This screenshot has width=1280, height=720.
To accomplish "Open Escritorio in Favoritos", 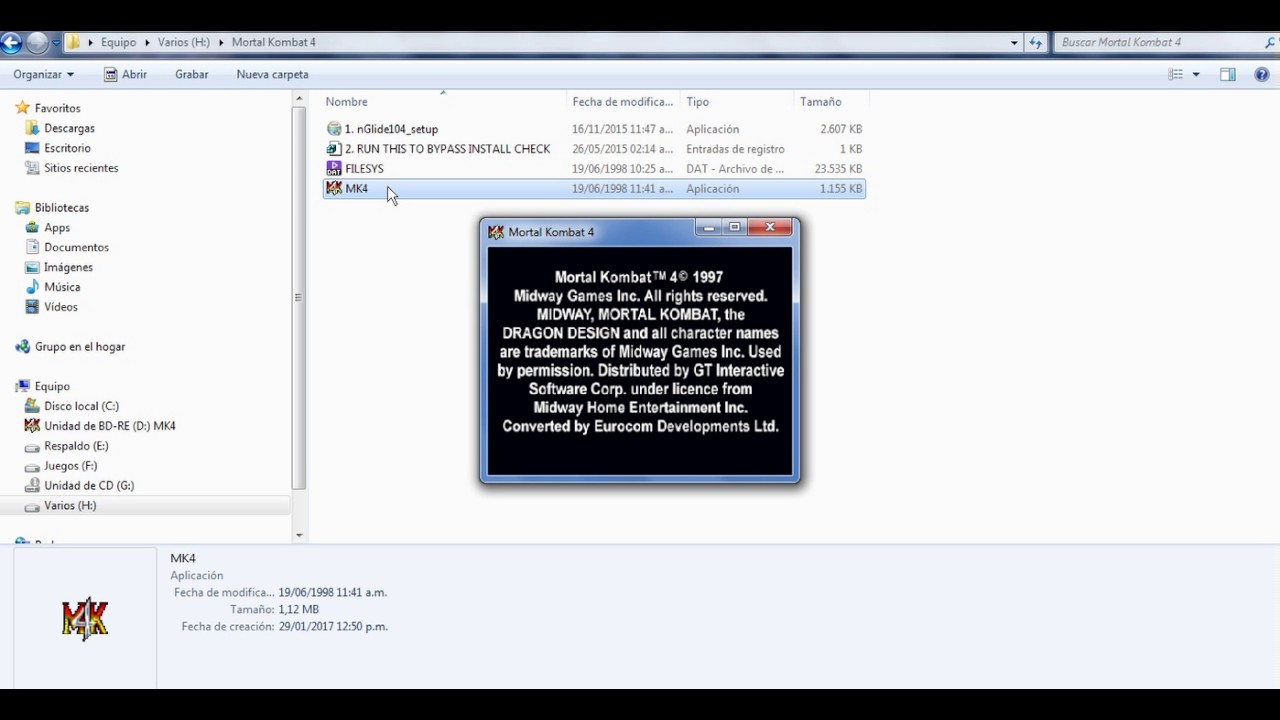I will tap(67, 148).
